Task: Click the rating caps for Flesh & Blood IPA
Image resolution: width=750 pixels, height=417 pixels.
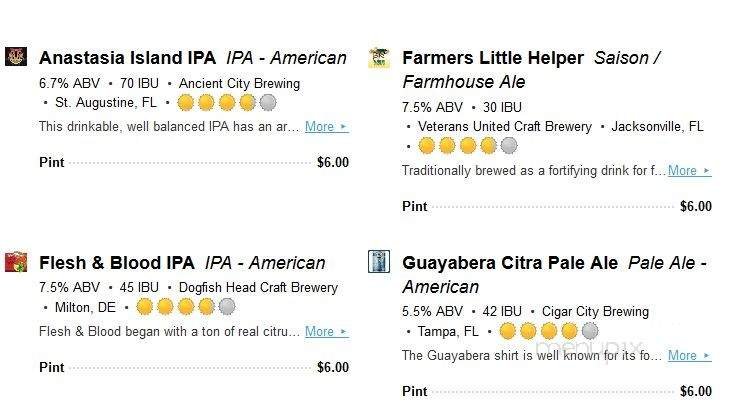Action: point(185,307)
